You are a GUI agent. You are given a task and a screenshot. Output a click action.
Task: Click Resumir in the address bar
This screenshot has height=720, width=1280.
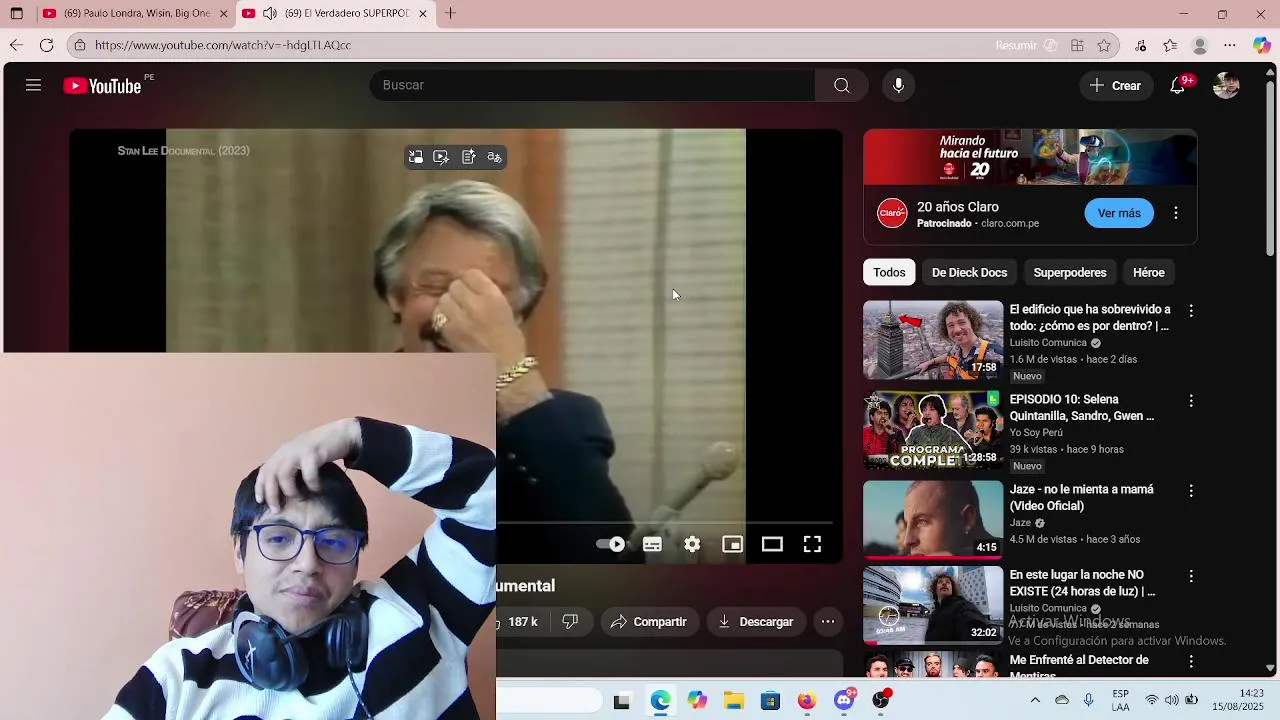click(1026, 45)
